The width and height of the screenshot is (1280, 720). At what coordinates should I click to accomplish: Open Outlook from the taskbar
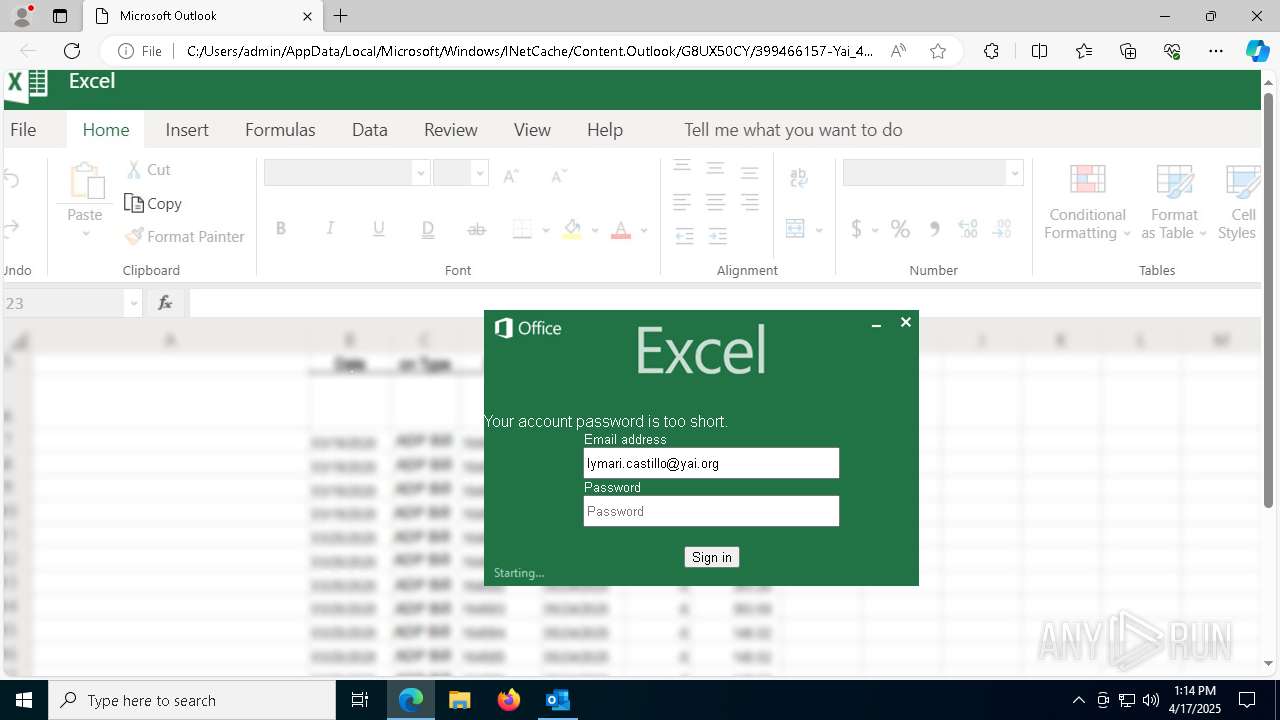[x=558, y=700]
